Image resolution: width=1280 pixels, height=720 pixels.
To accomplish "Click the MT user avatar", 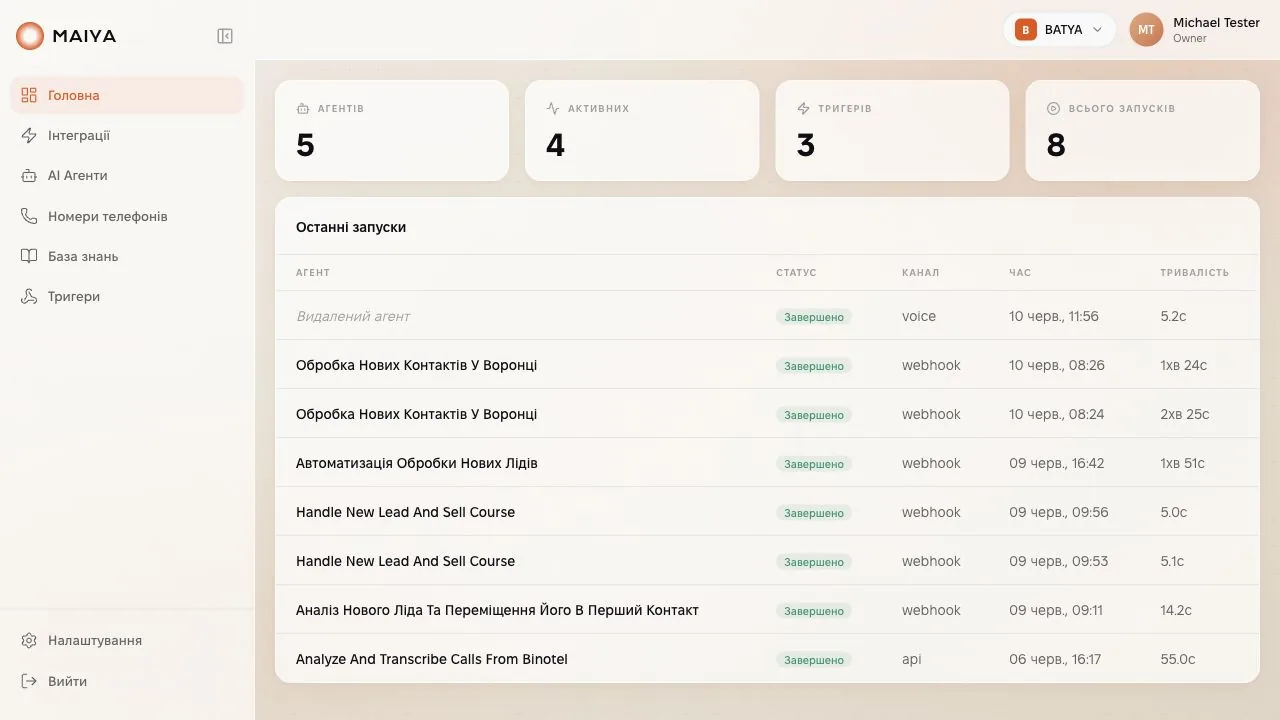I will [x=1146, y=30].
